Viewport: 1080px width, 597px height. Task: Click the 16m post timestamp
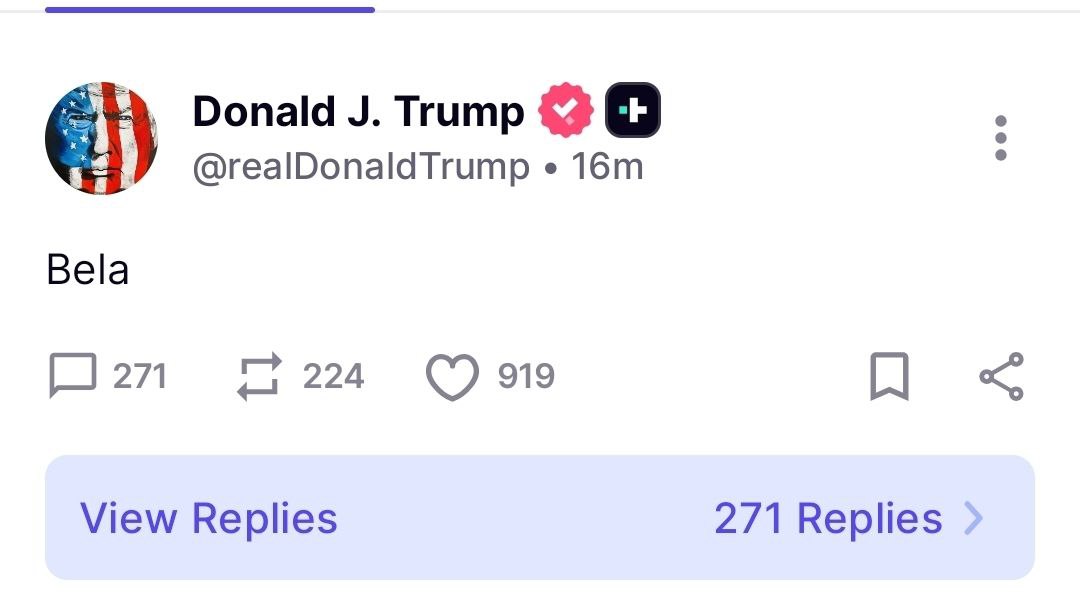click(x=607, y=167)
